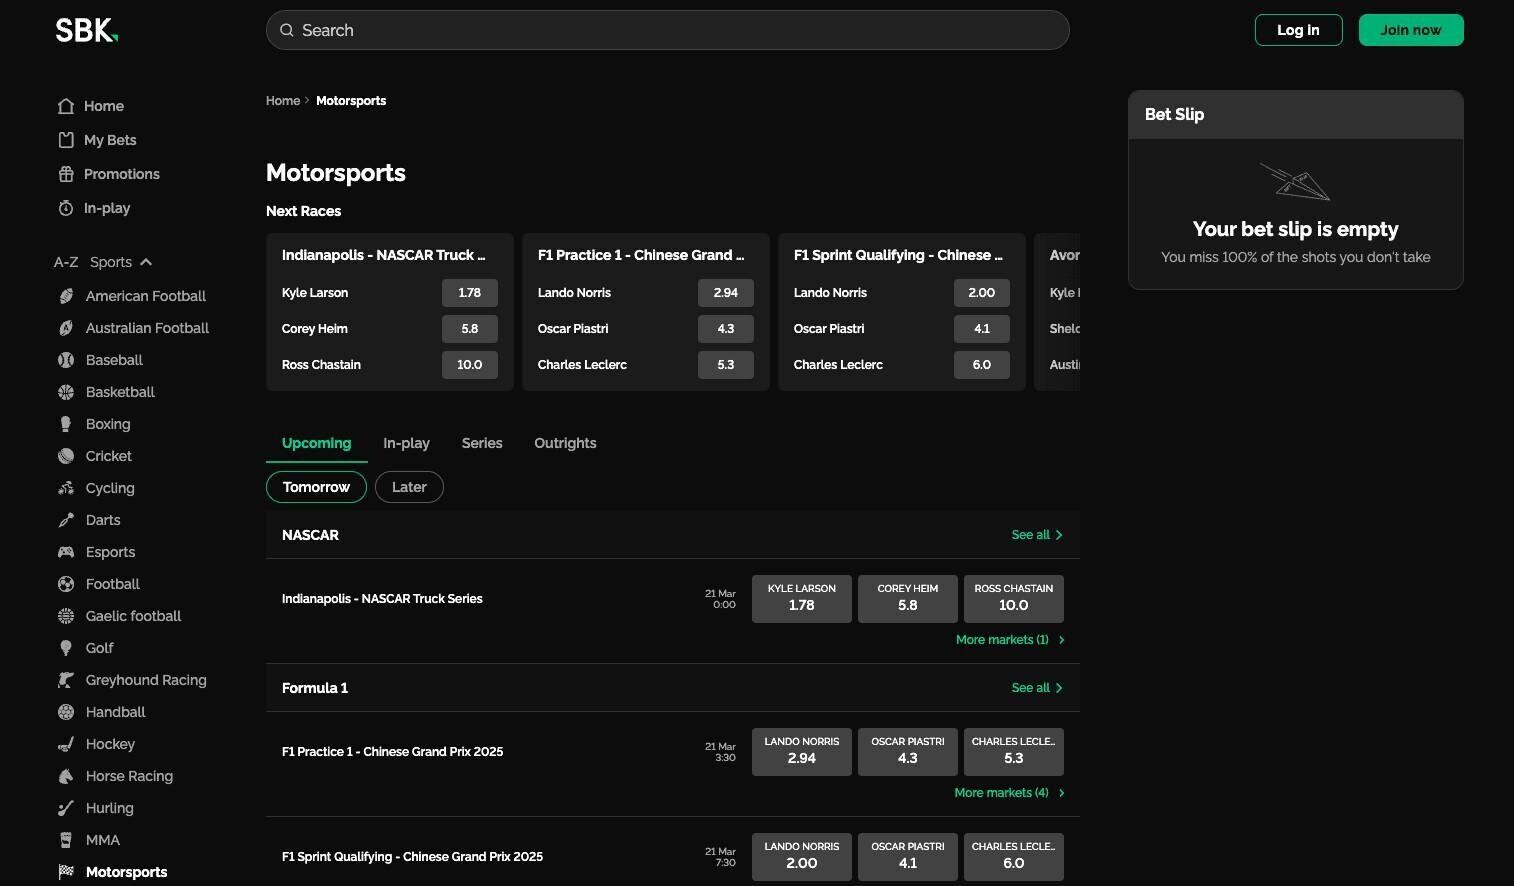Select the Baseball icon
This screenshot has height=886, width=1514.
pyautogui.click(x=66, y=360)
